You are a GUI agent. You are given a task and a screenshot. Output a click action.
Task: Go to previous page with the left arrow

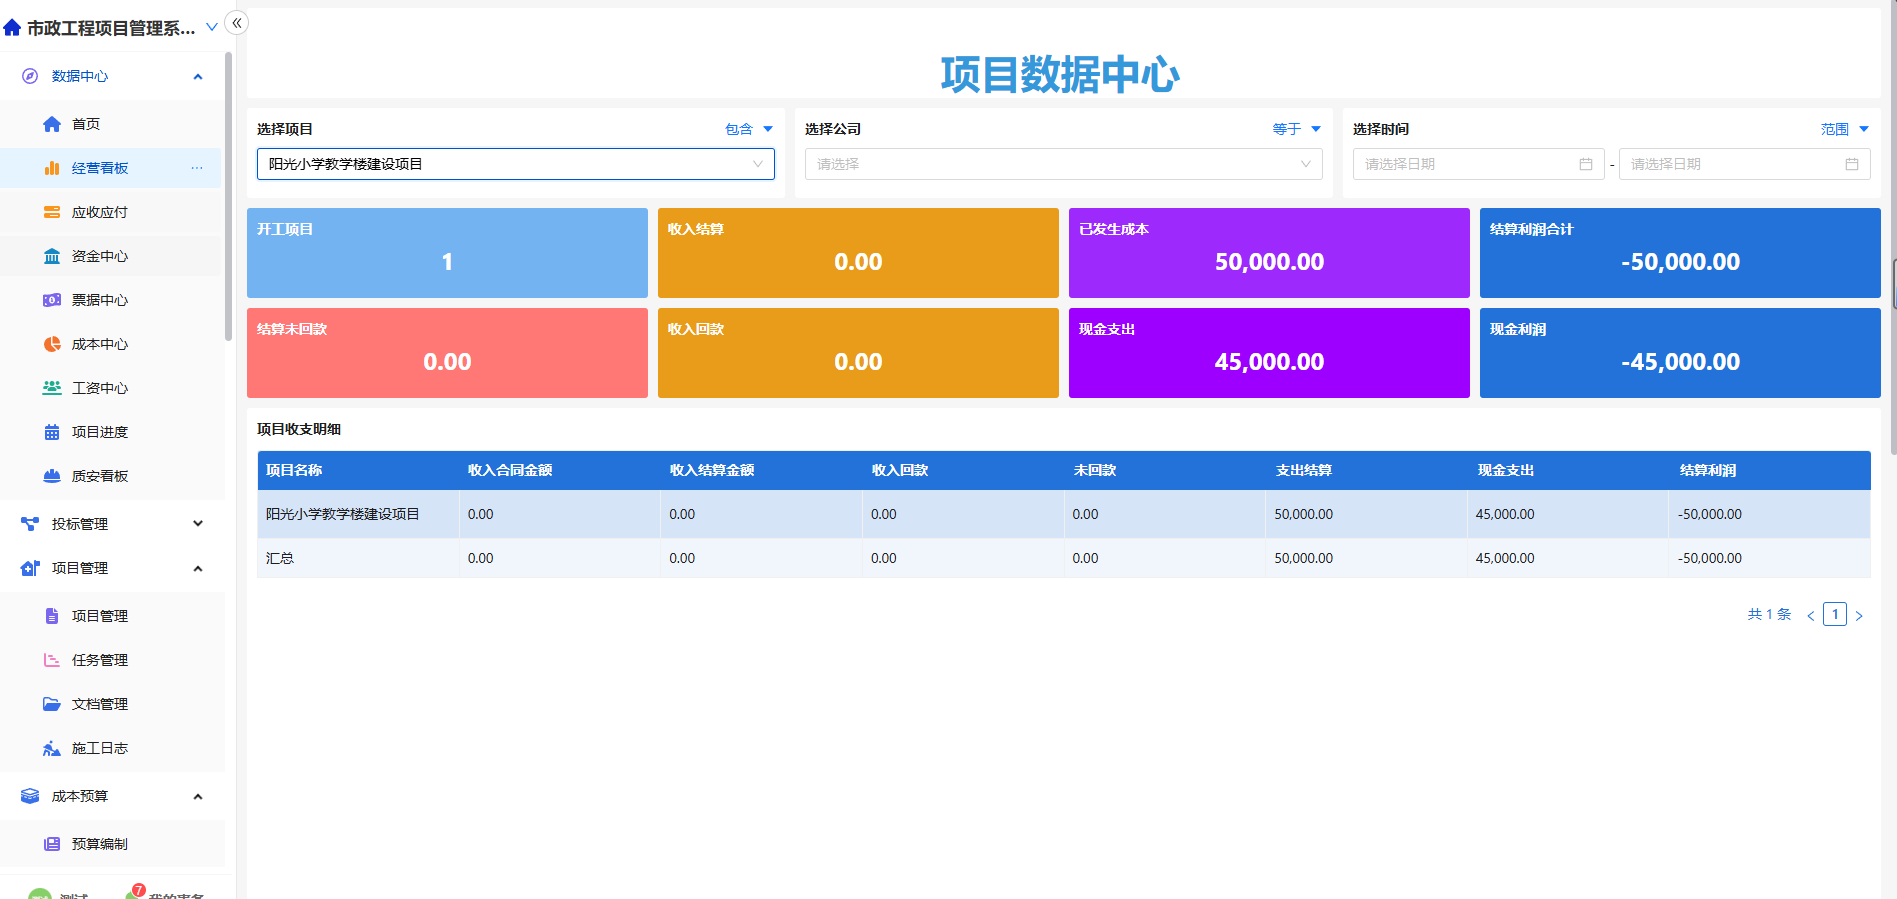coord(1811,616)
